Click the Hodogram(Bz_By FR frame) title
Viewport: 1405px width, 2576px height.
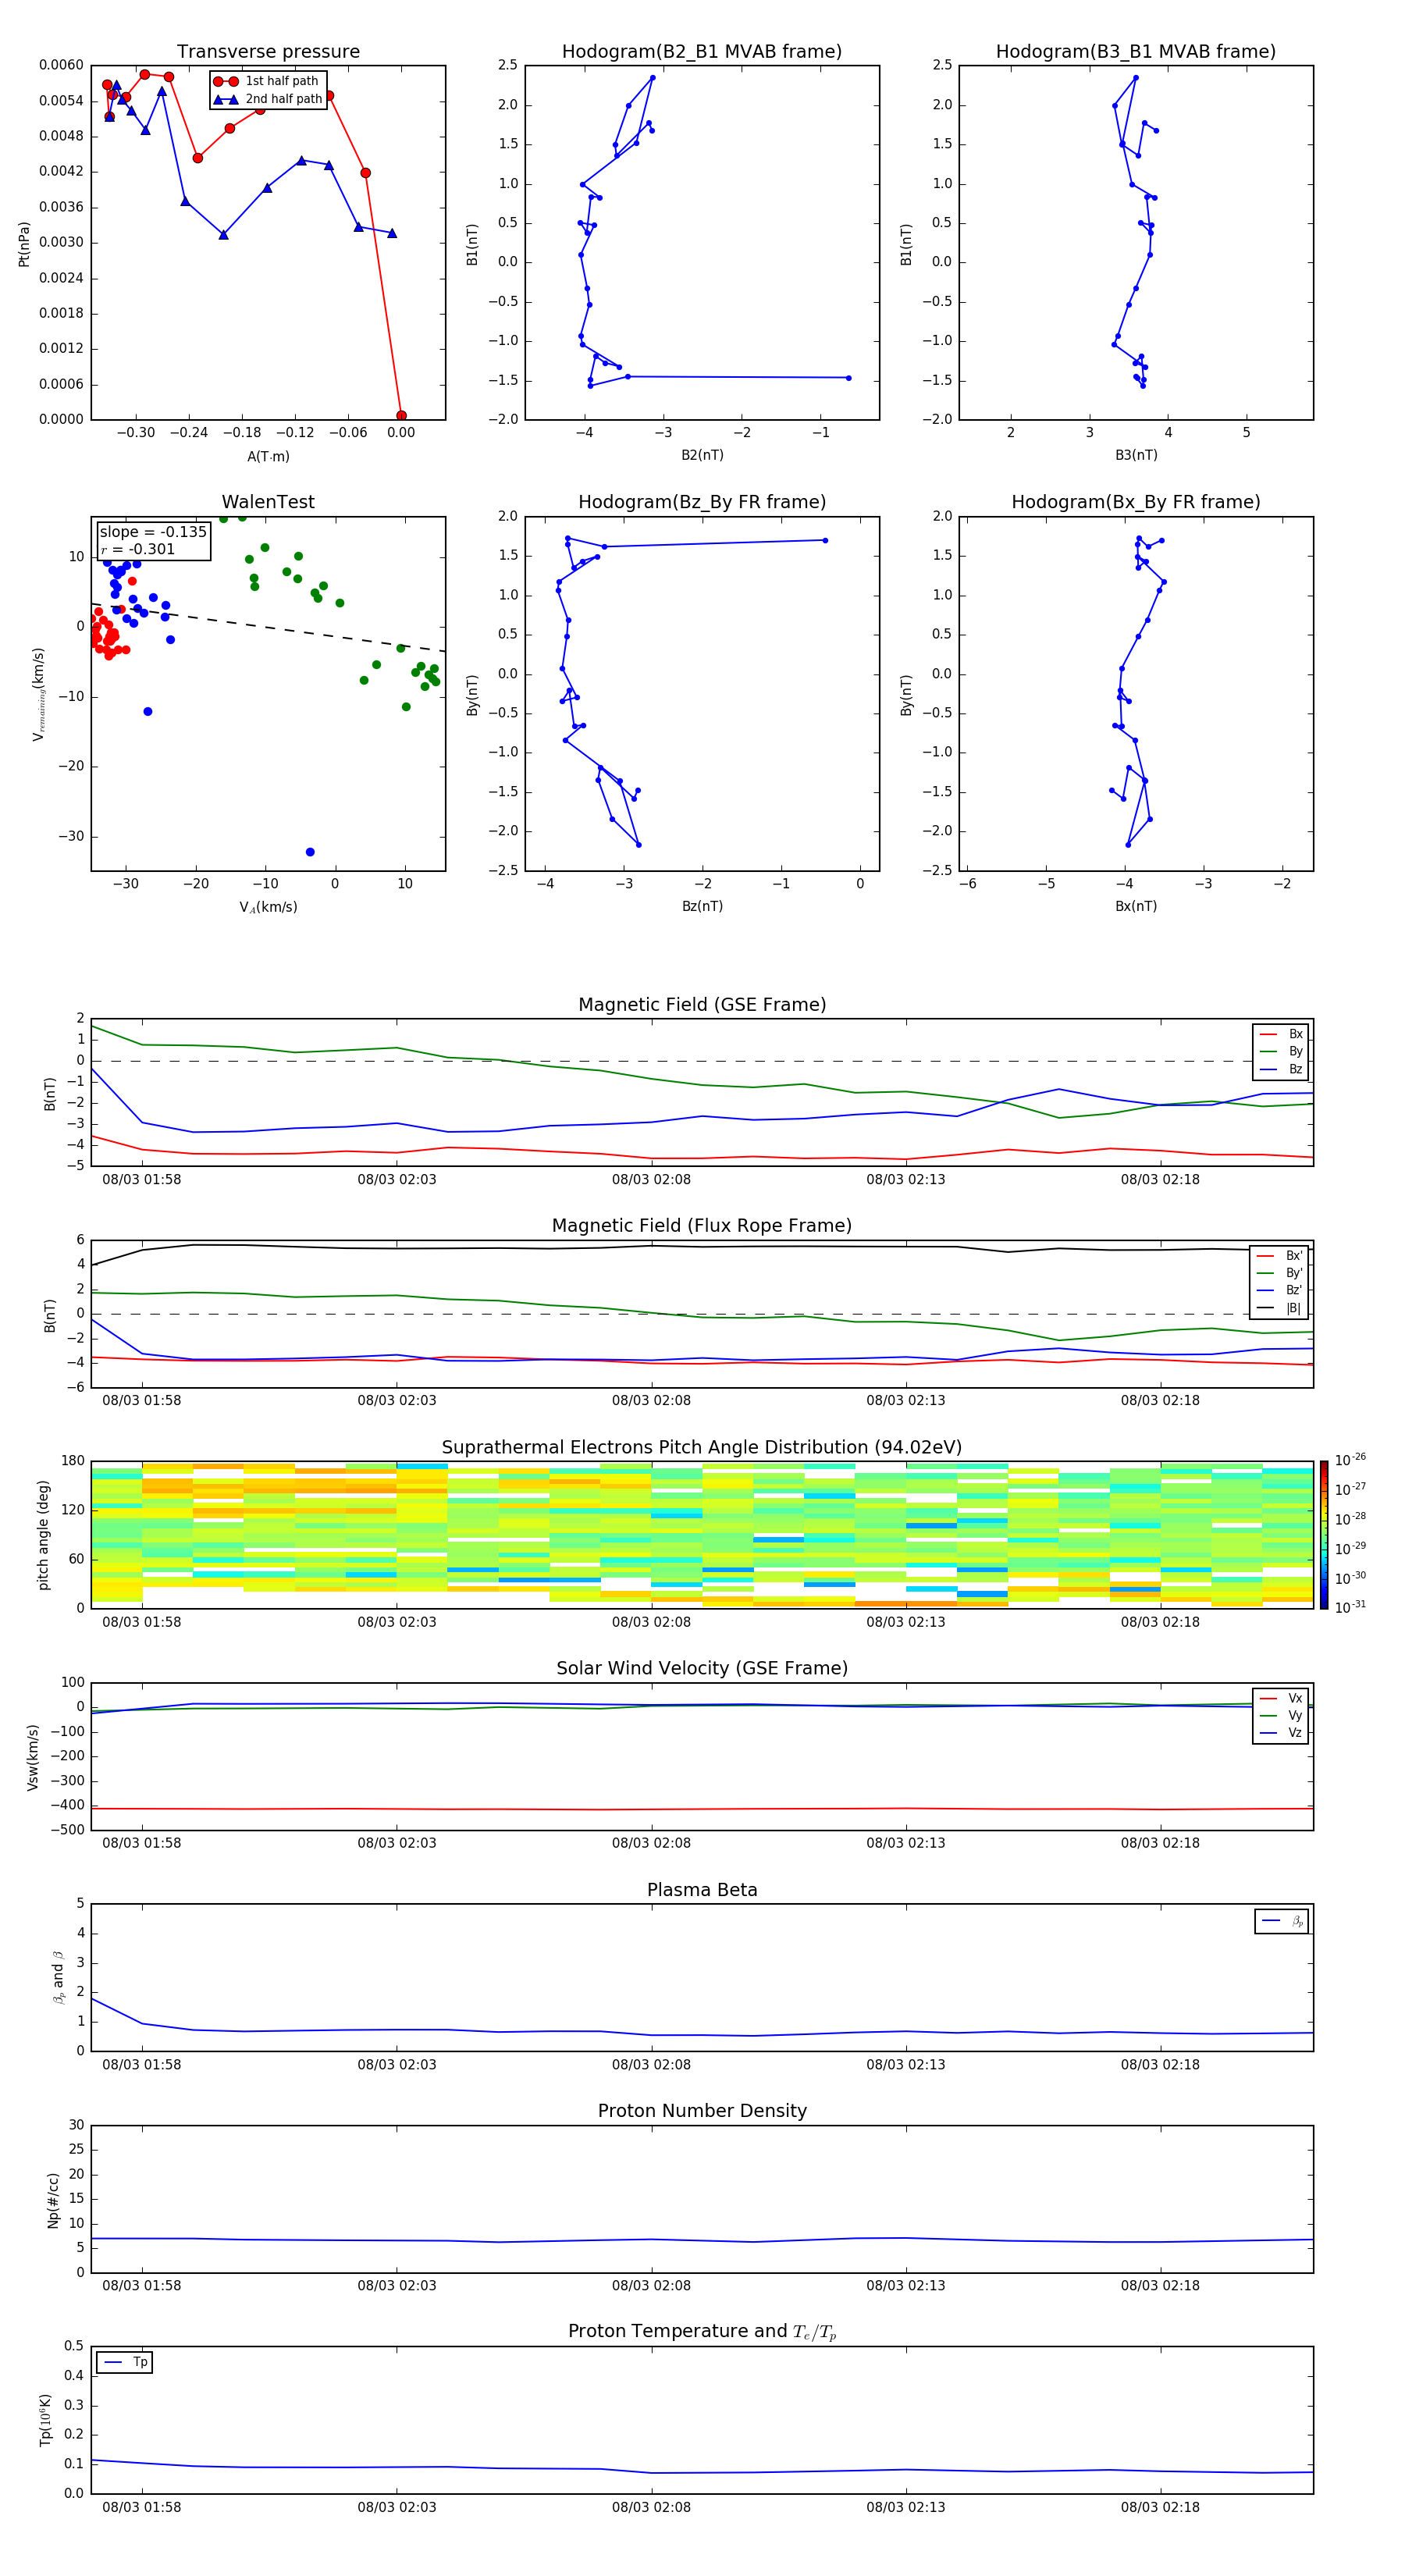702,502
